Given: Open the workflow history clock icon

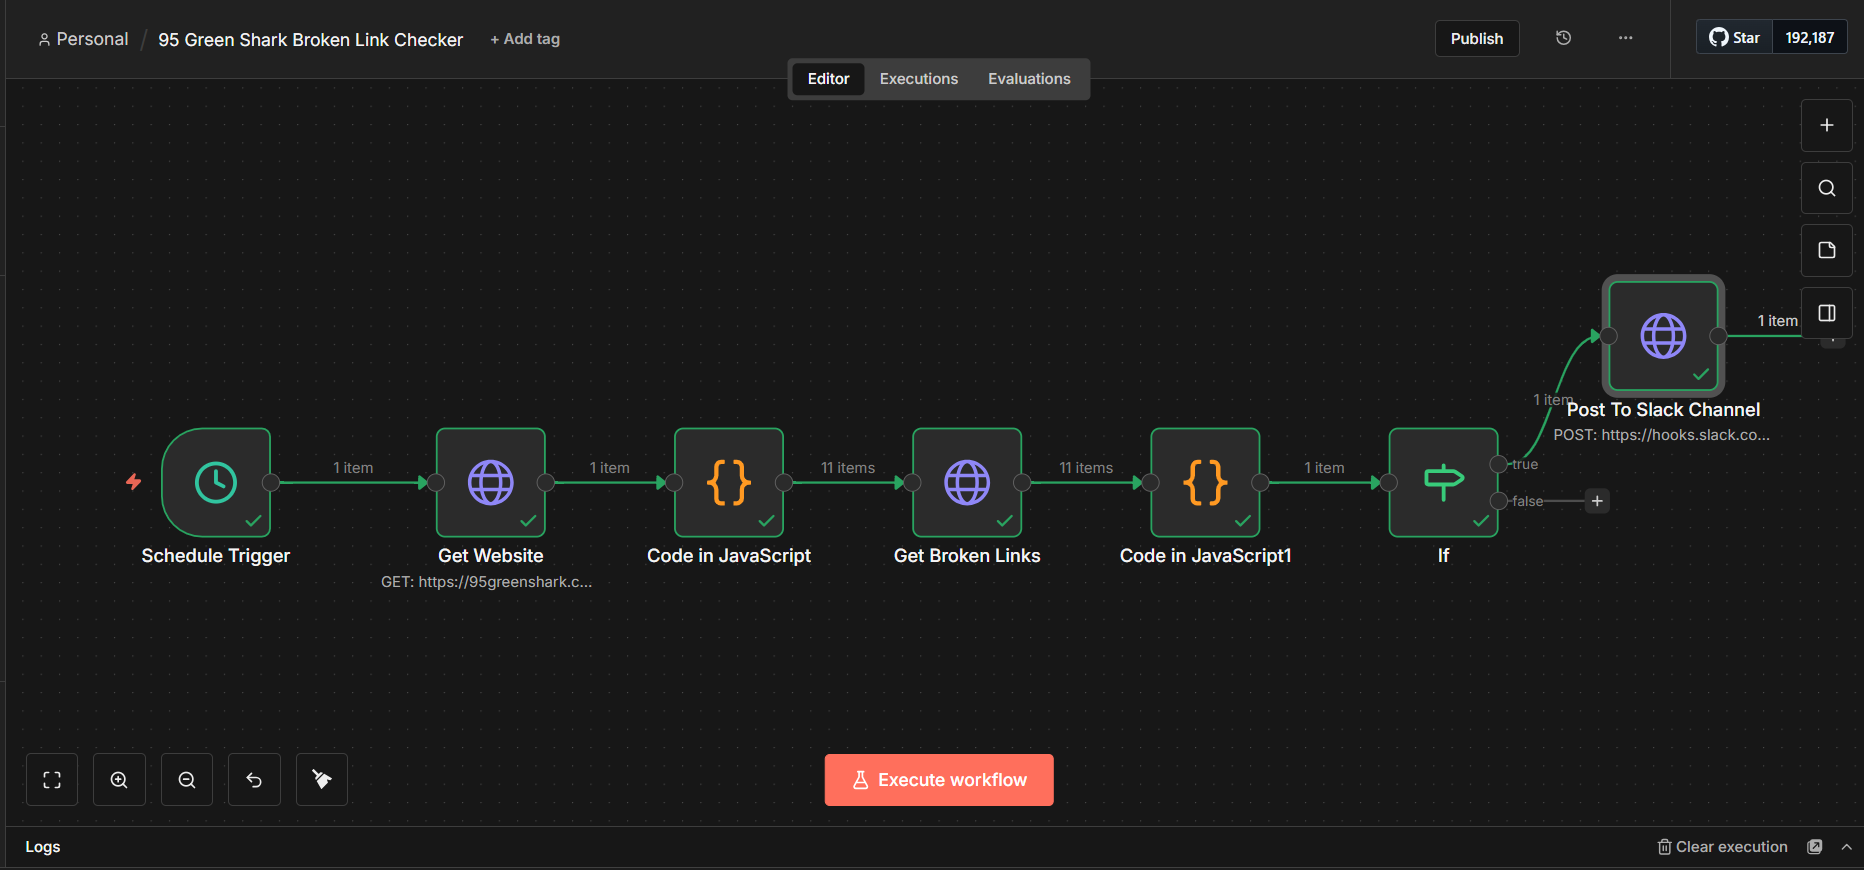Looking at the screenshot, I should (1564, 38).
